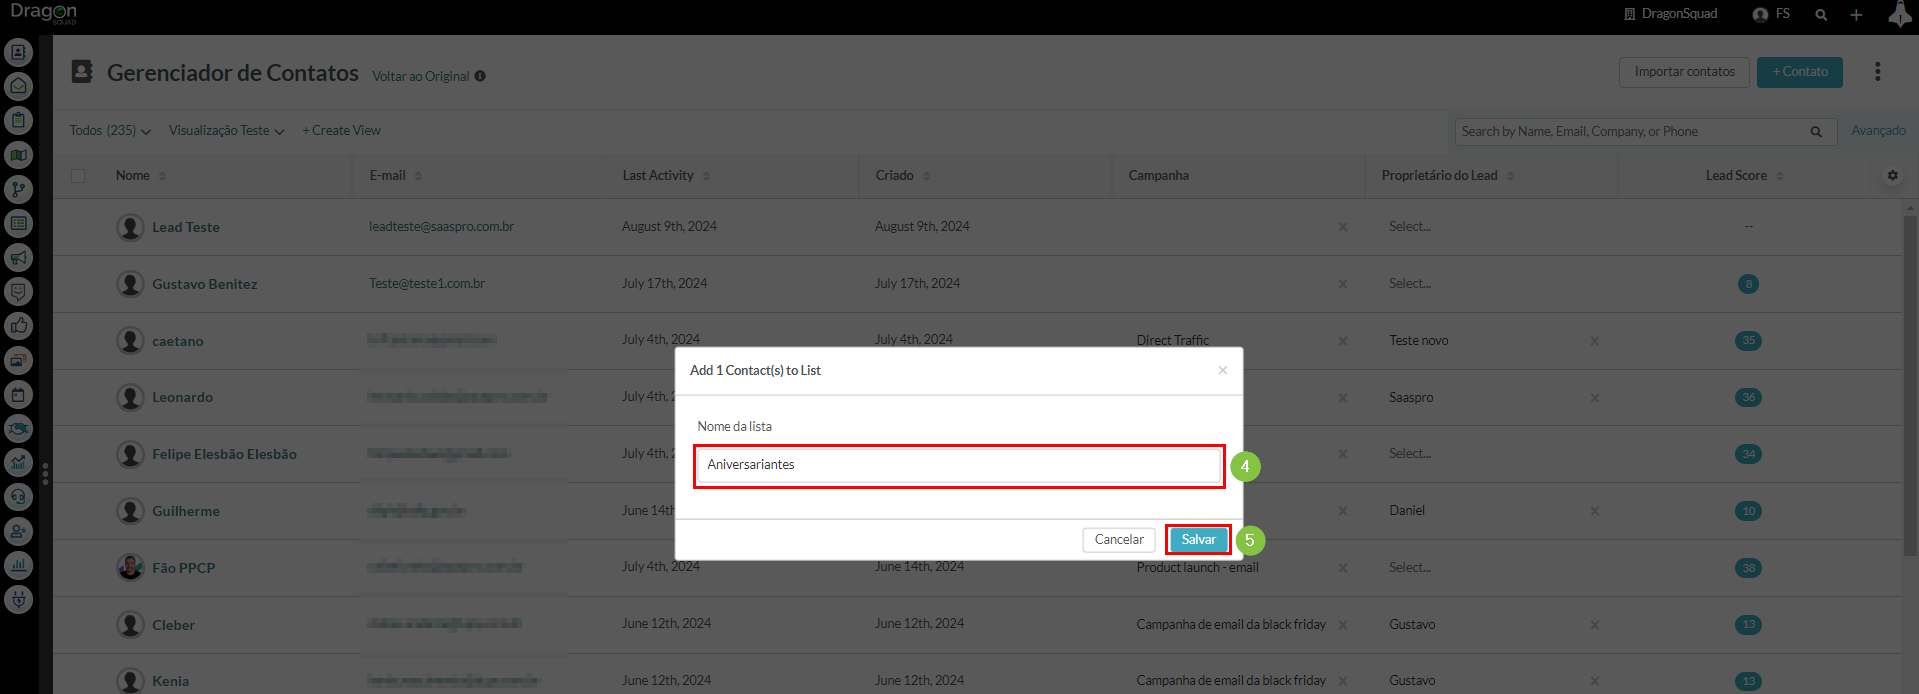Open the contacts icon in left sidebar
The width and height of the screenshot is (1919, 694).
(x=18, y=52)
